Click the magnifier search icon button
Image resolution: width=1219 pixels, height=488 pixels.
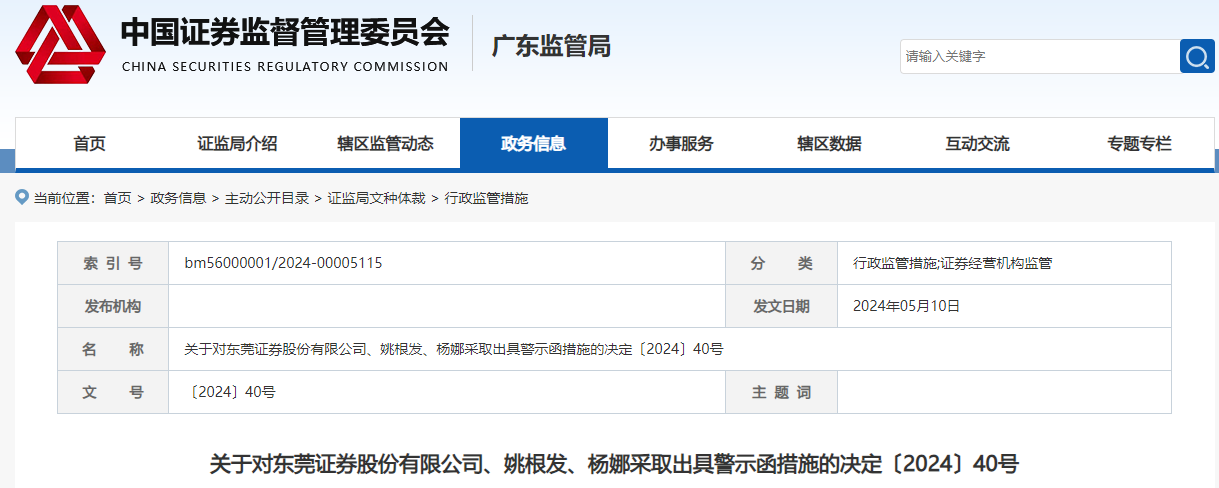tap(1197, 57)
